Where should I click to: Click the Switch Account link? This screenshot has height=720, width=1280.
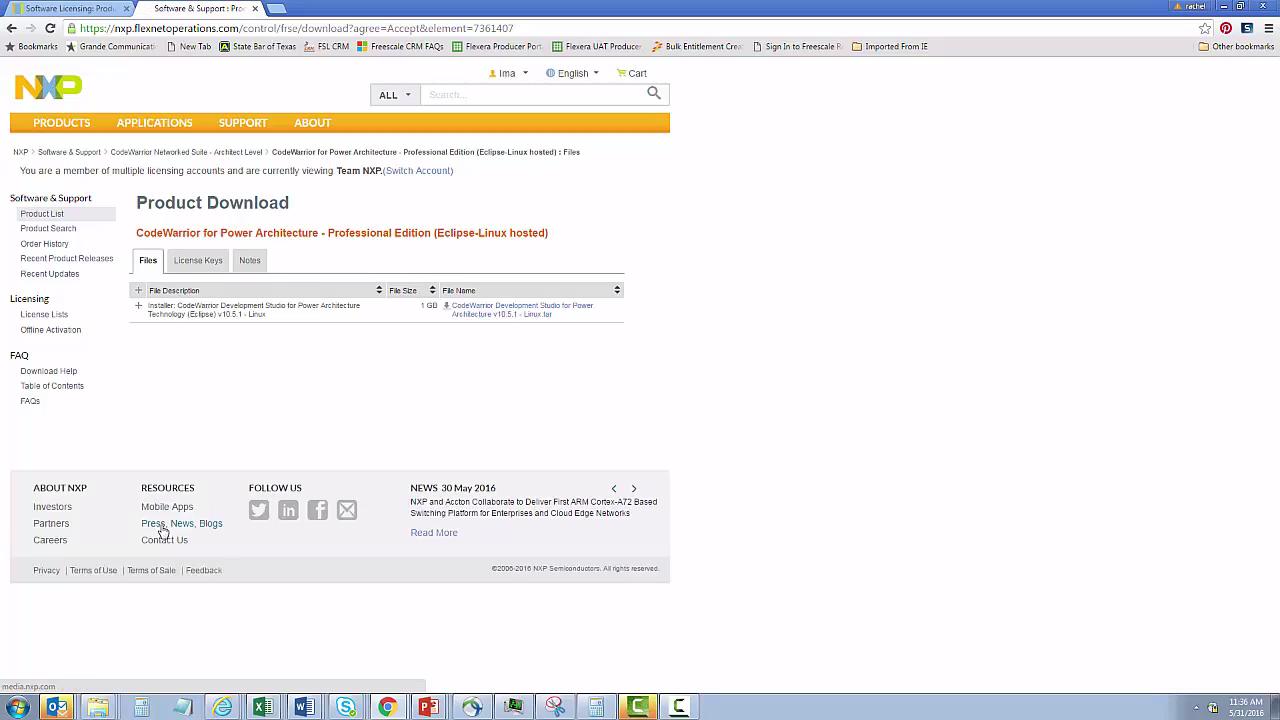(418, 171)
